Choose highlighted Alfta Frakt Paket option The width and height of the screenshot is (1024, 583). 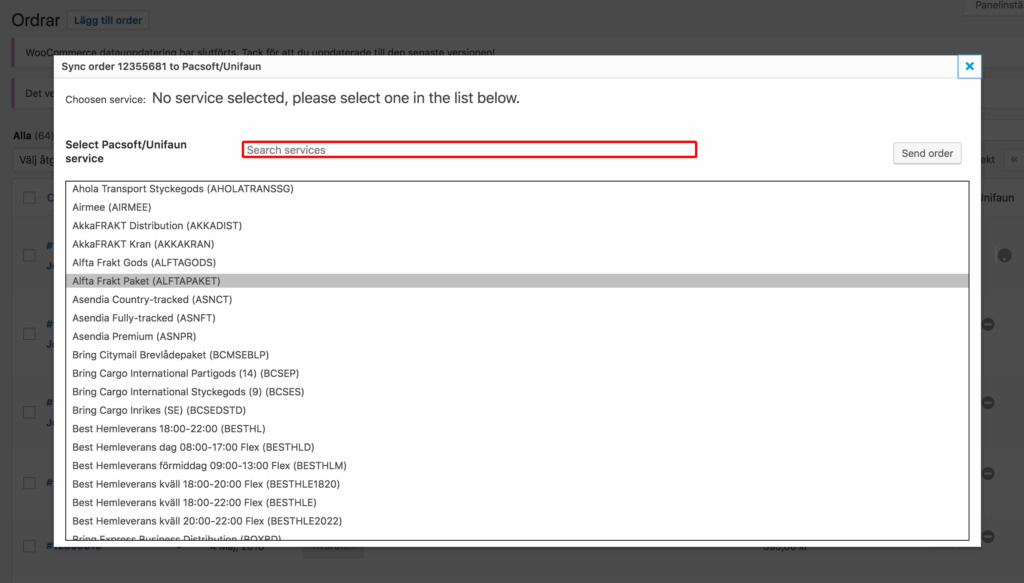tap(146, 281)
